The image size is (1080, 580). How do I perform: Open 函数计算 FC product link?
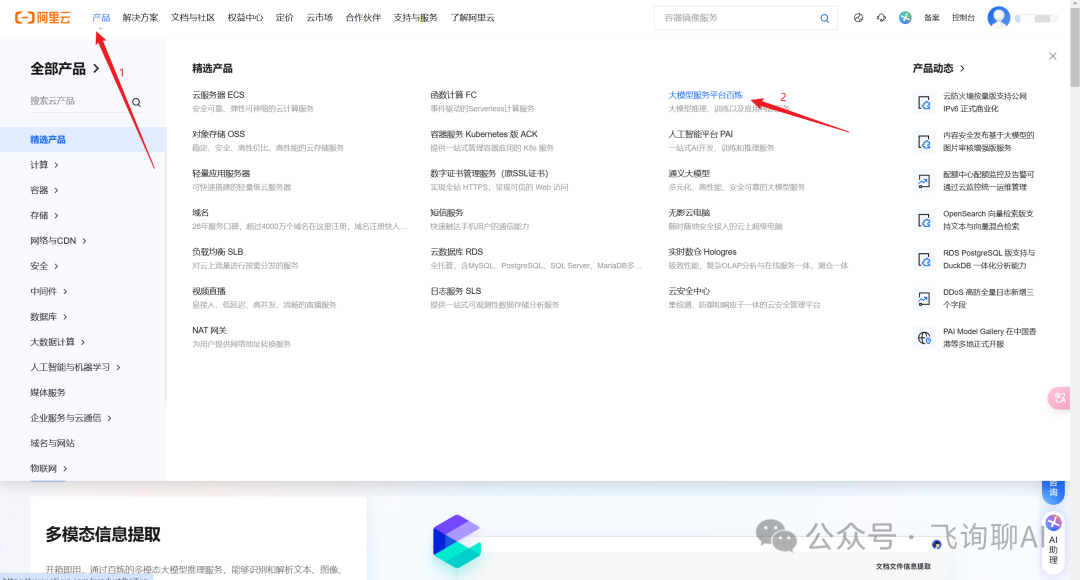[453, 95]
